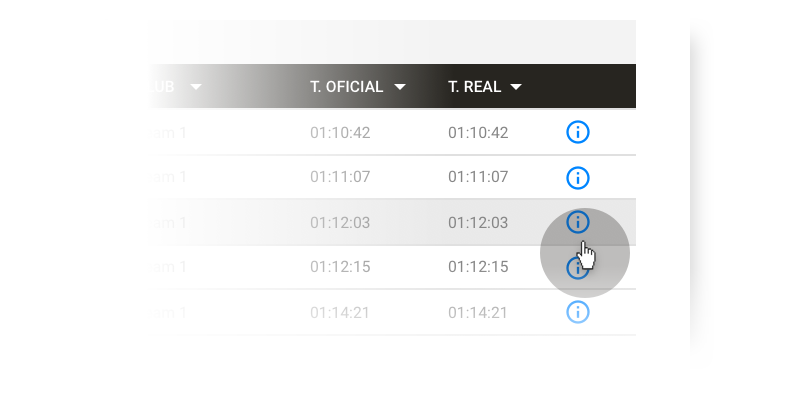The image size is (812, 420).
Task: Open info icon for the 01:11:07 row
Action: point(577,178)
